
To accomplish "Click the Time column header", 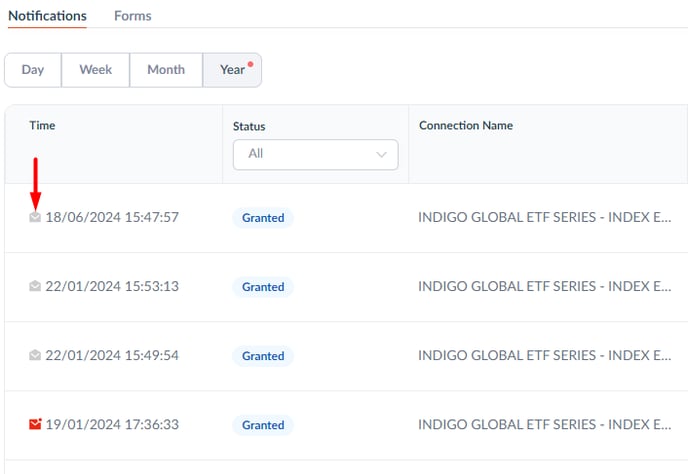I will pos(42,126).
